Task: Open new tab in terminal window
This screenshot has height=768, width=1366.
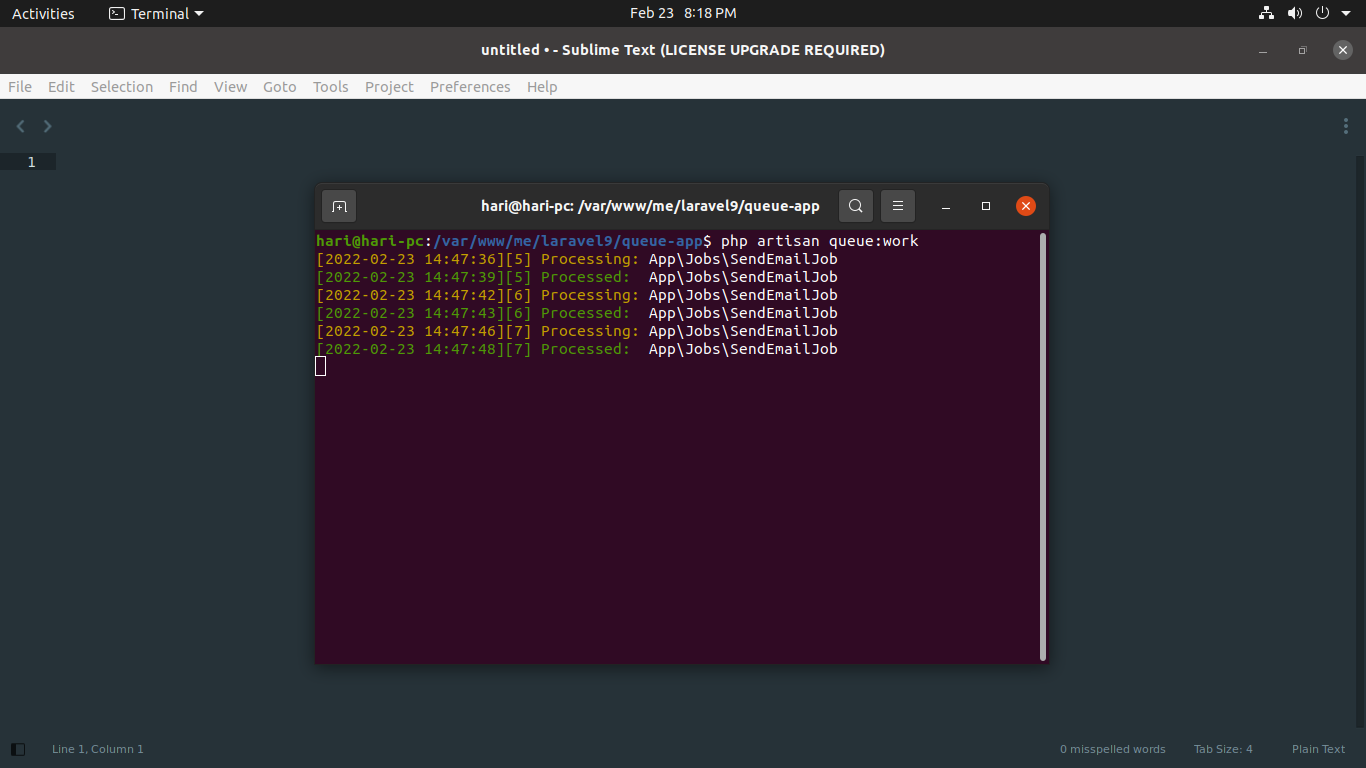Action: [339, 206]
